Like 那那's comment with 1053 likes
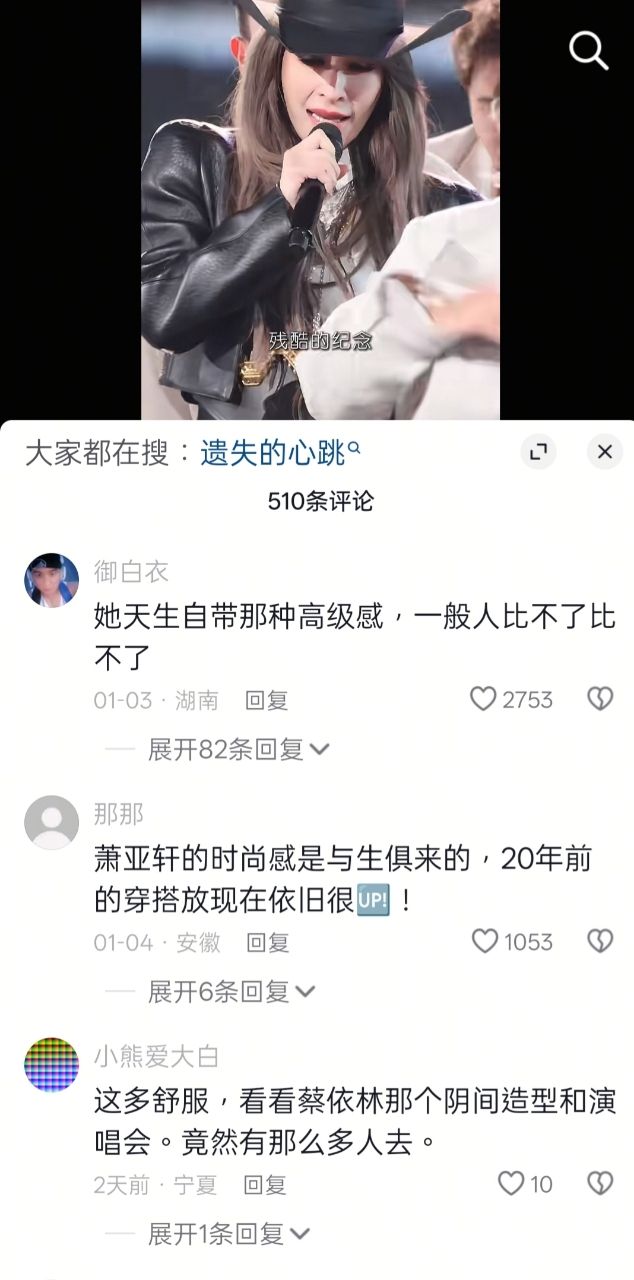Screen dimensions: 634x1280 tap(485, 941)
